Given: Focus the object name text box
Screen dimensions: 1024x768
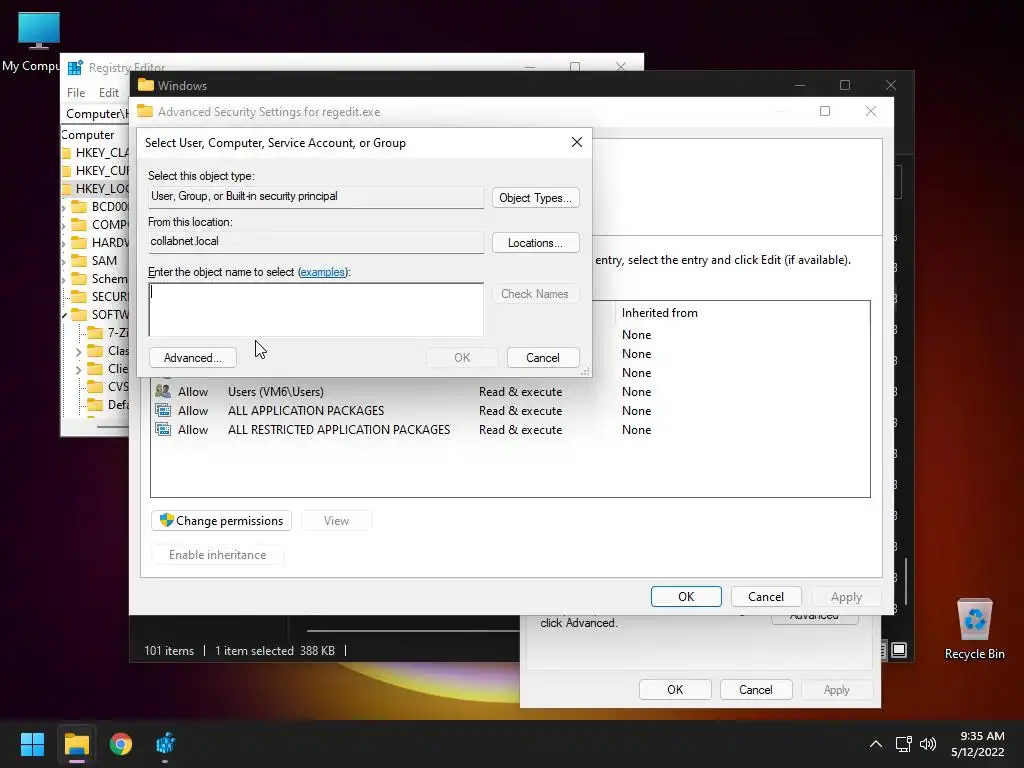Looking at the screenshot, I should tap(316, 310).
